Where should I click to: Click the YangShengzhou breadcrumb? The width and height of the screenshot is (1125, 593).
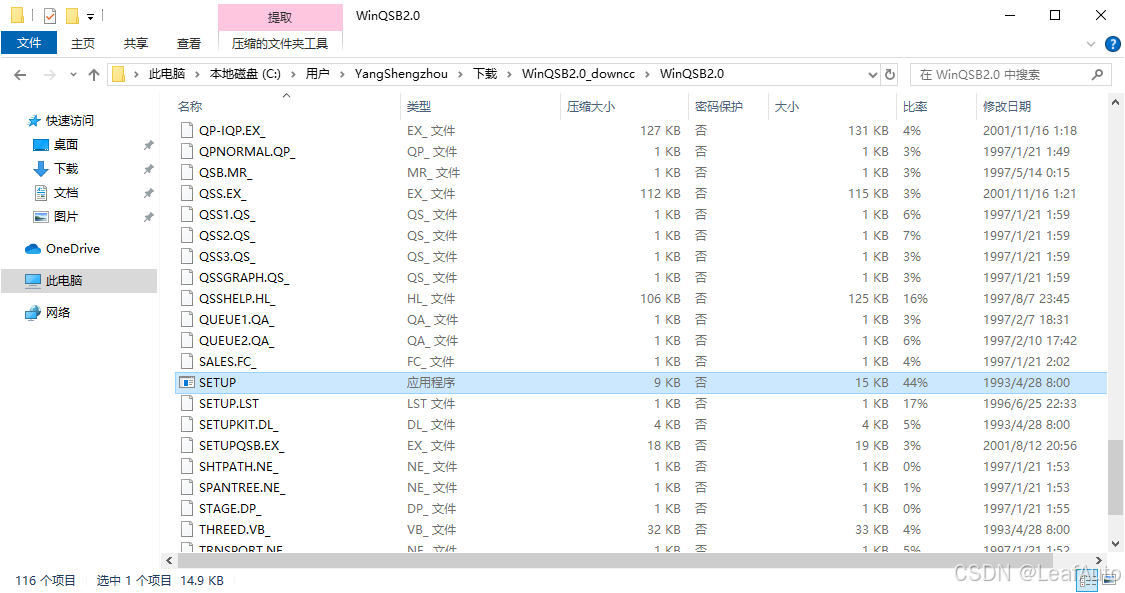(401, 74)
